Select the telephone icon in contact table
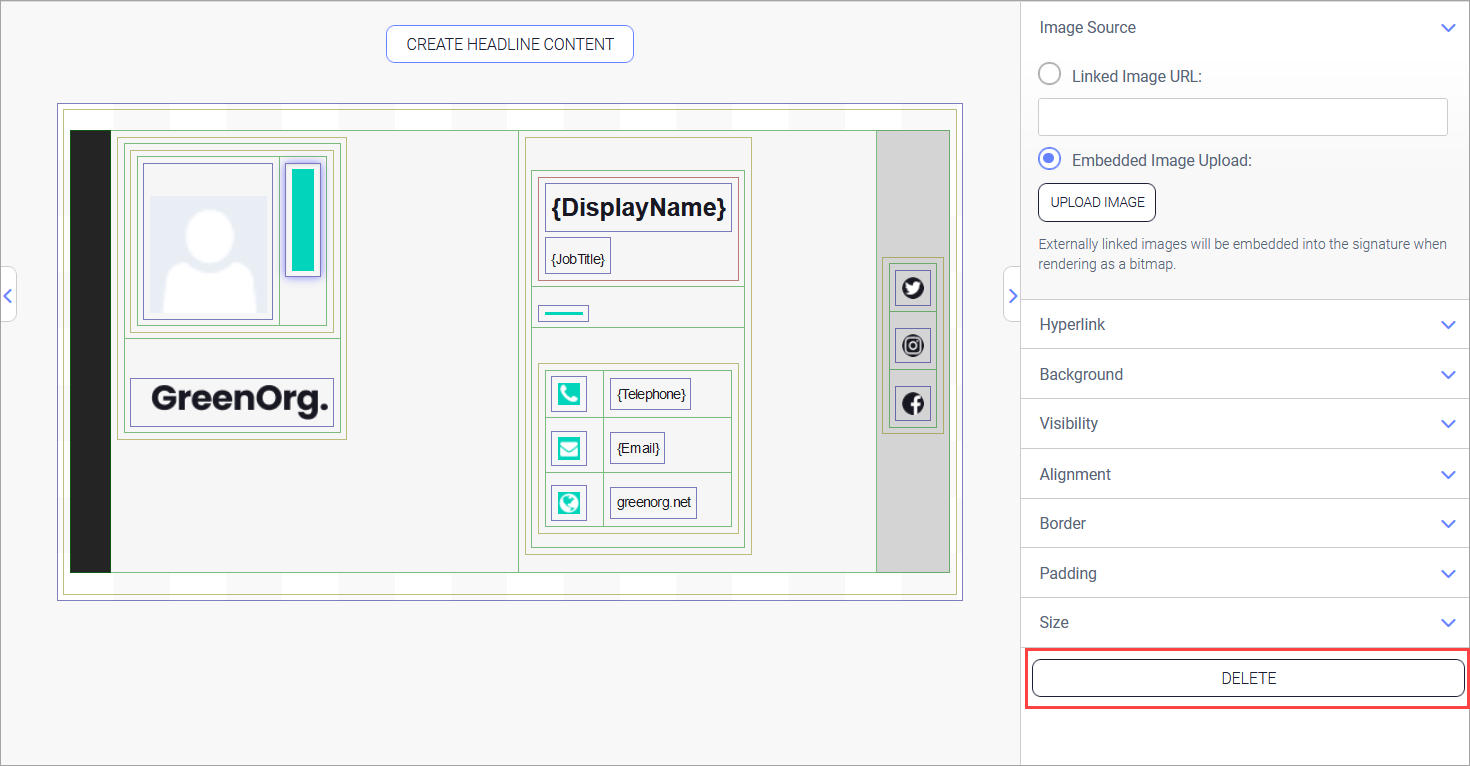The width and height of the screenshot is (1470, 766). point(568,394)
